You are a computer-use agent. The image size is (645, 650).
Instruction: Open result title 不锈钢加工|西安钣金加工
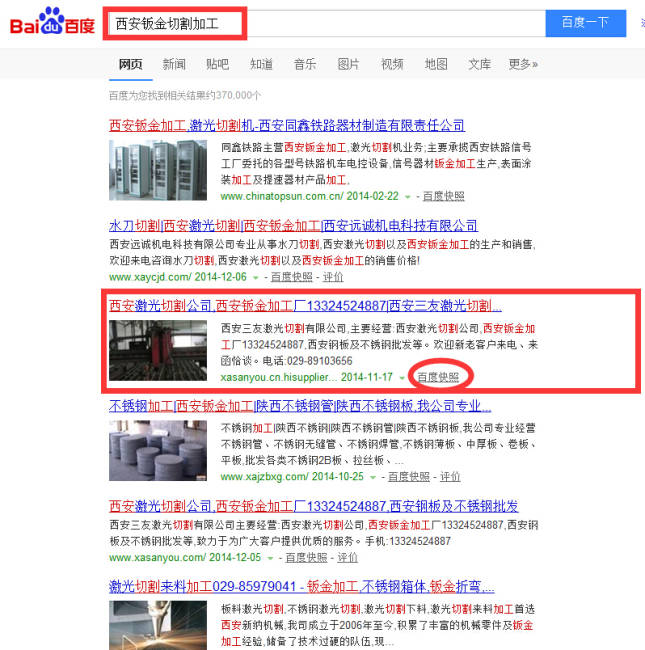[x=300, y=406]
